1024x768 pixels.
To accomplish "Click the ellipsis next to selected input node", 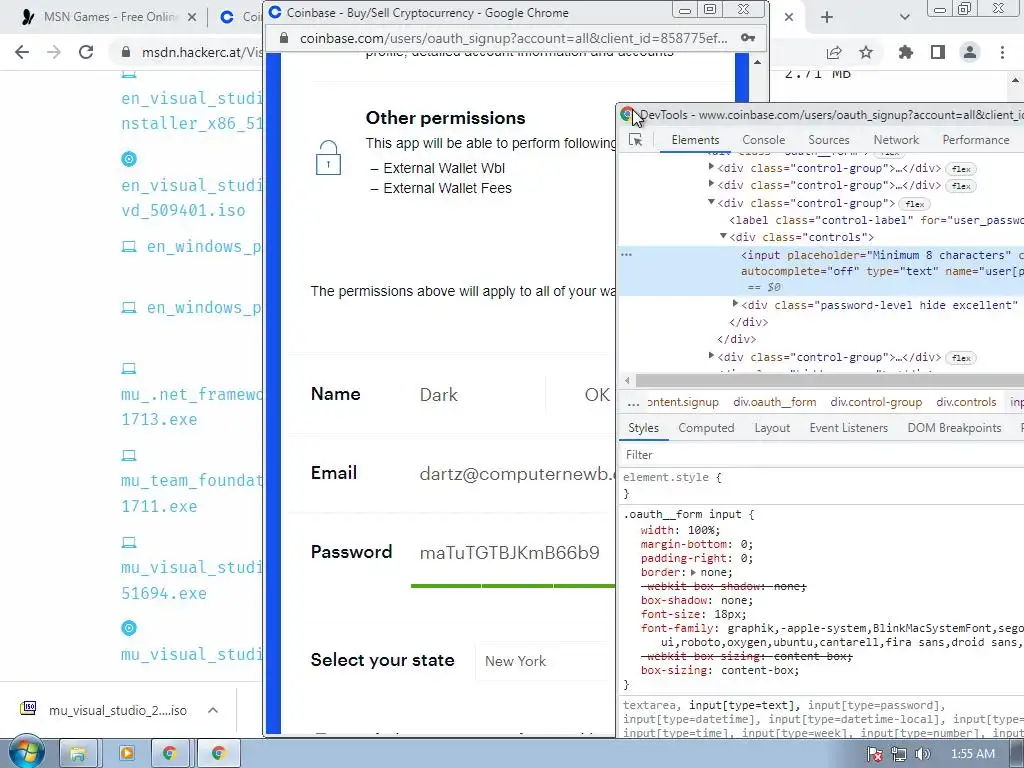I will click(626, 255).
